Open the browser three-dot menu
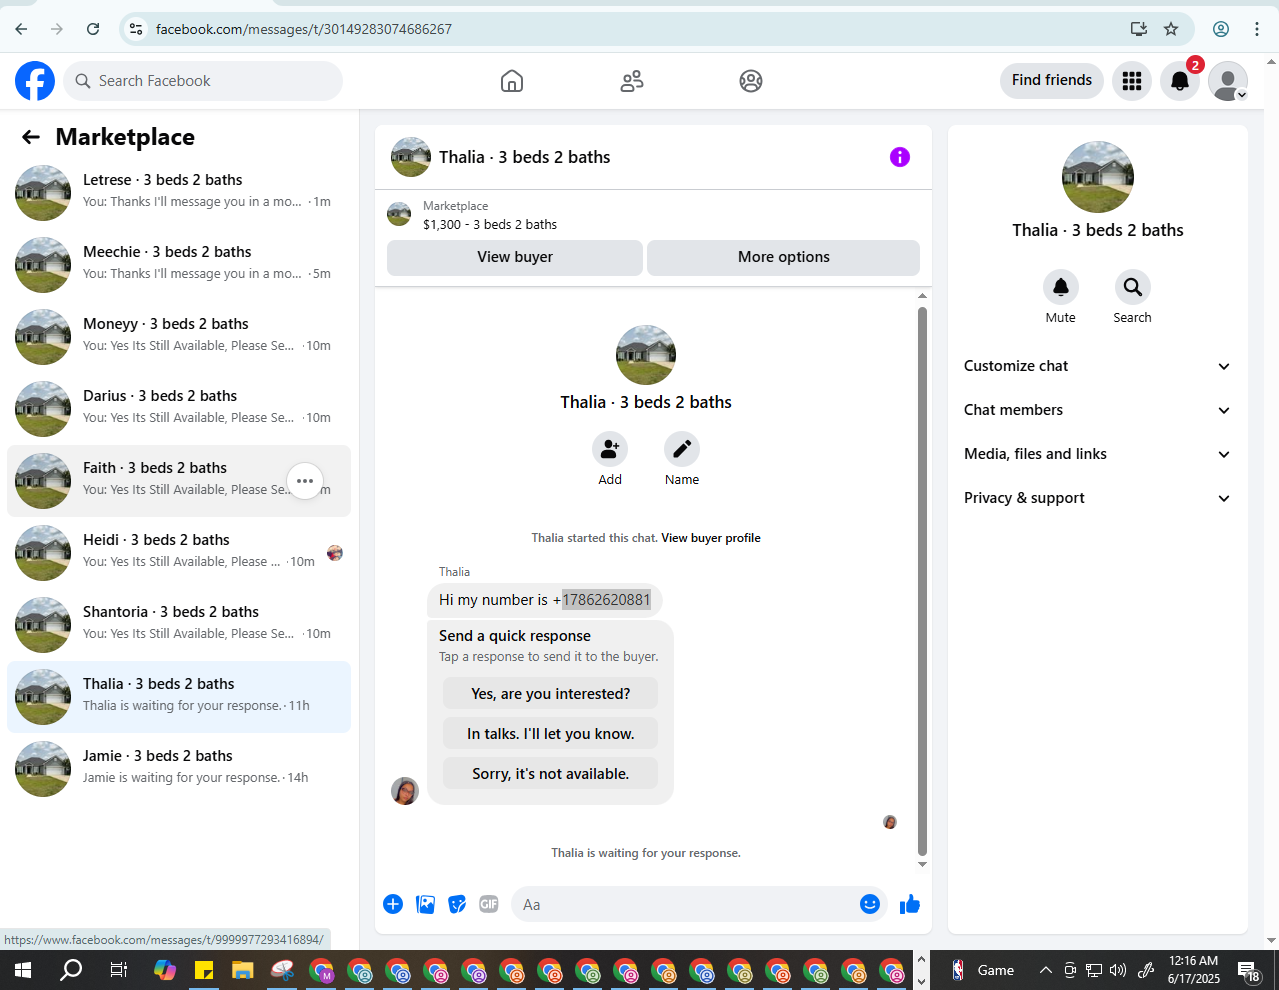The image size is (1279, 990). [x=1257, y=29]
